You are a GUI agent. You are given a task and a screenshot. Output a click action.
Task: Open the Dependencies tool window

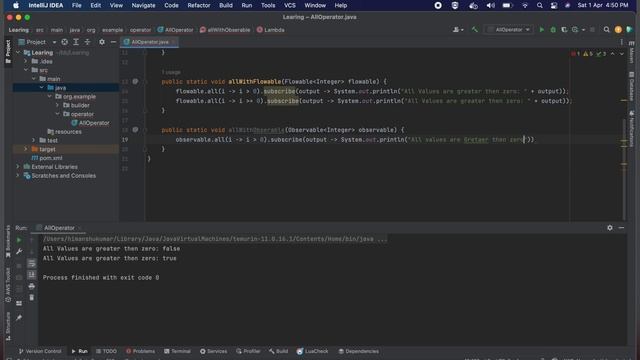(358, 351)
